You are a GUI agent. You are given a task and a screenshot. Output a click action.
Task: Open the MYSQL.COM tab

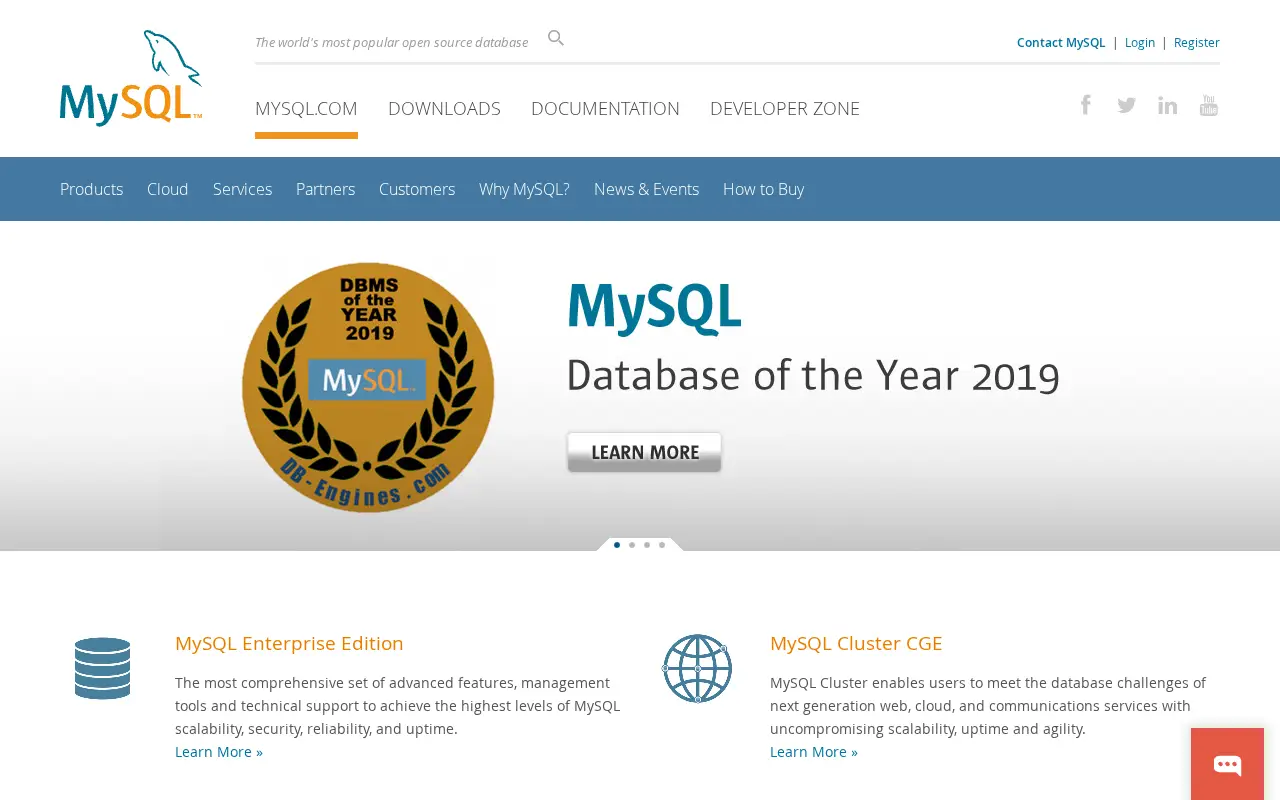[306, 109]
